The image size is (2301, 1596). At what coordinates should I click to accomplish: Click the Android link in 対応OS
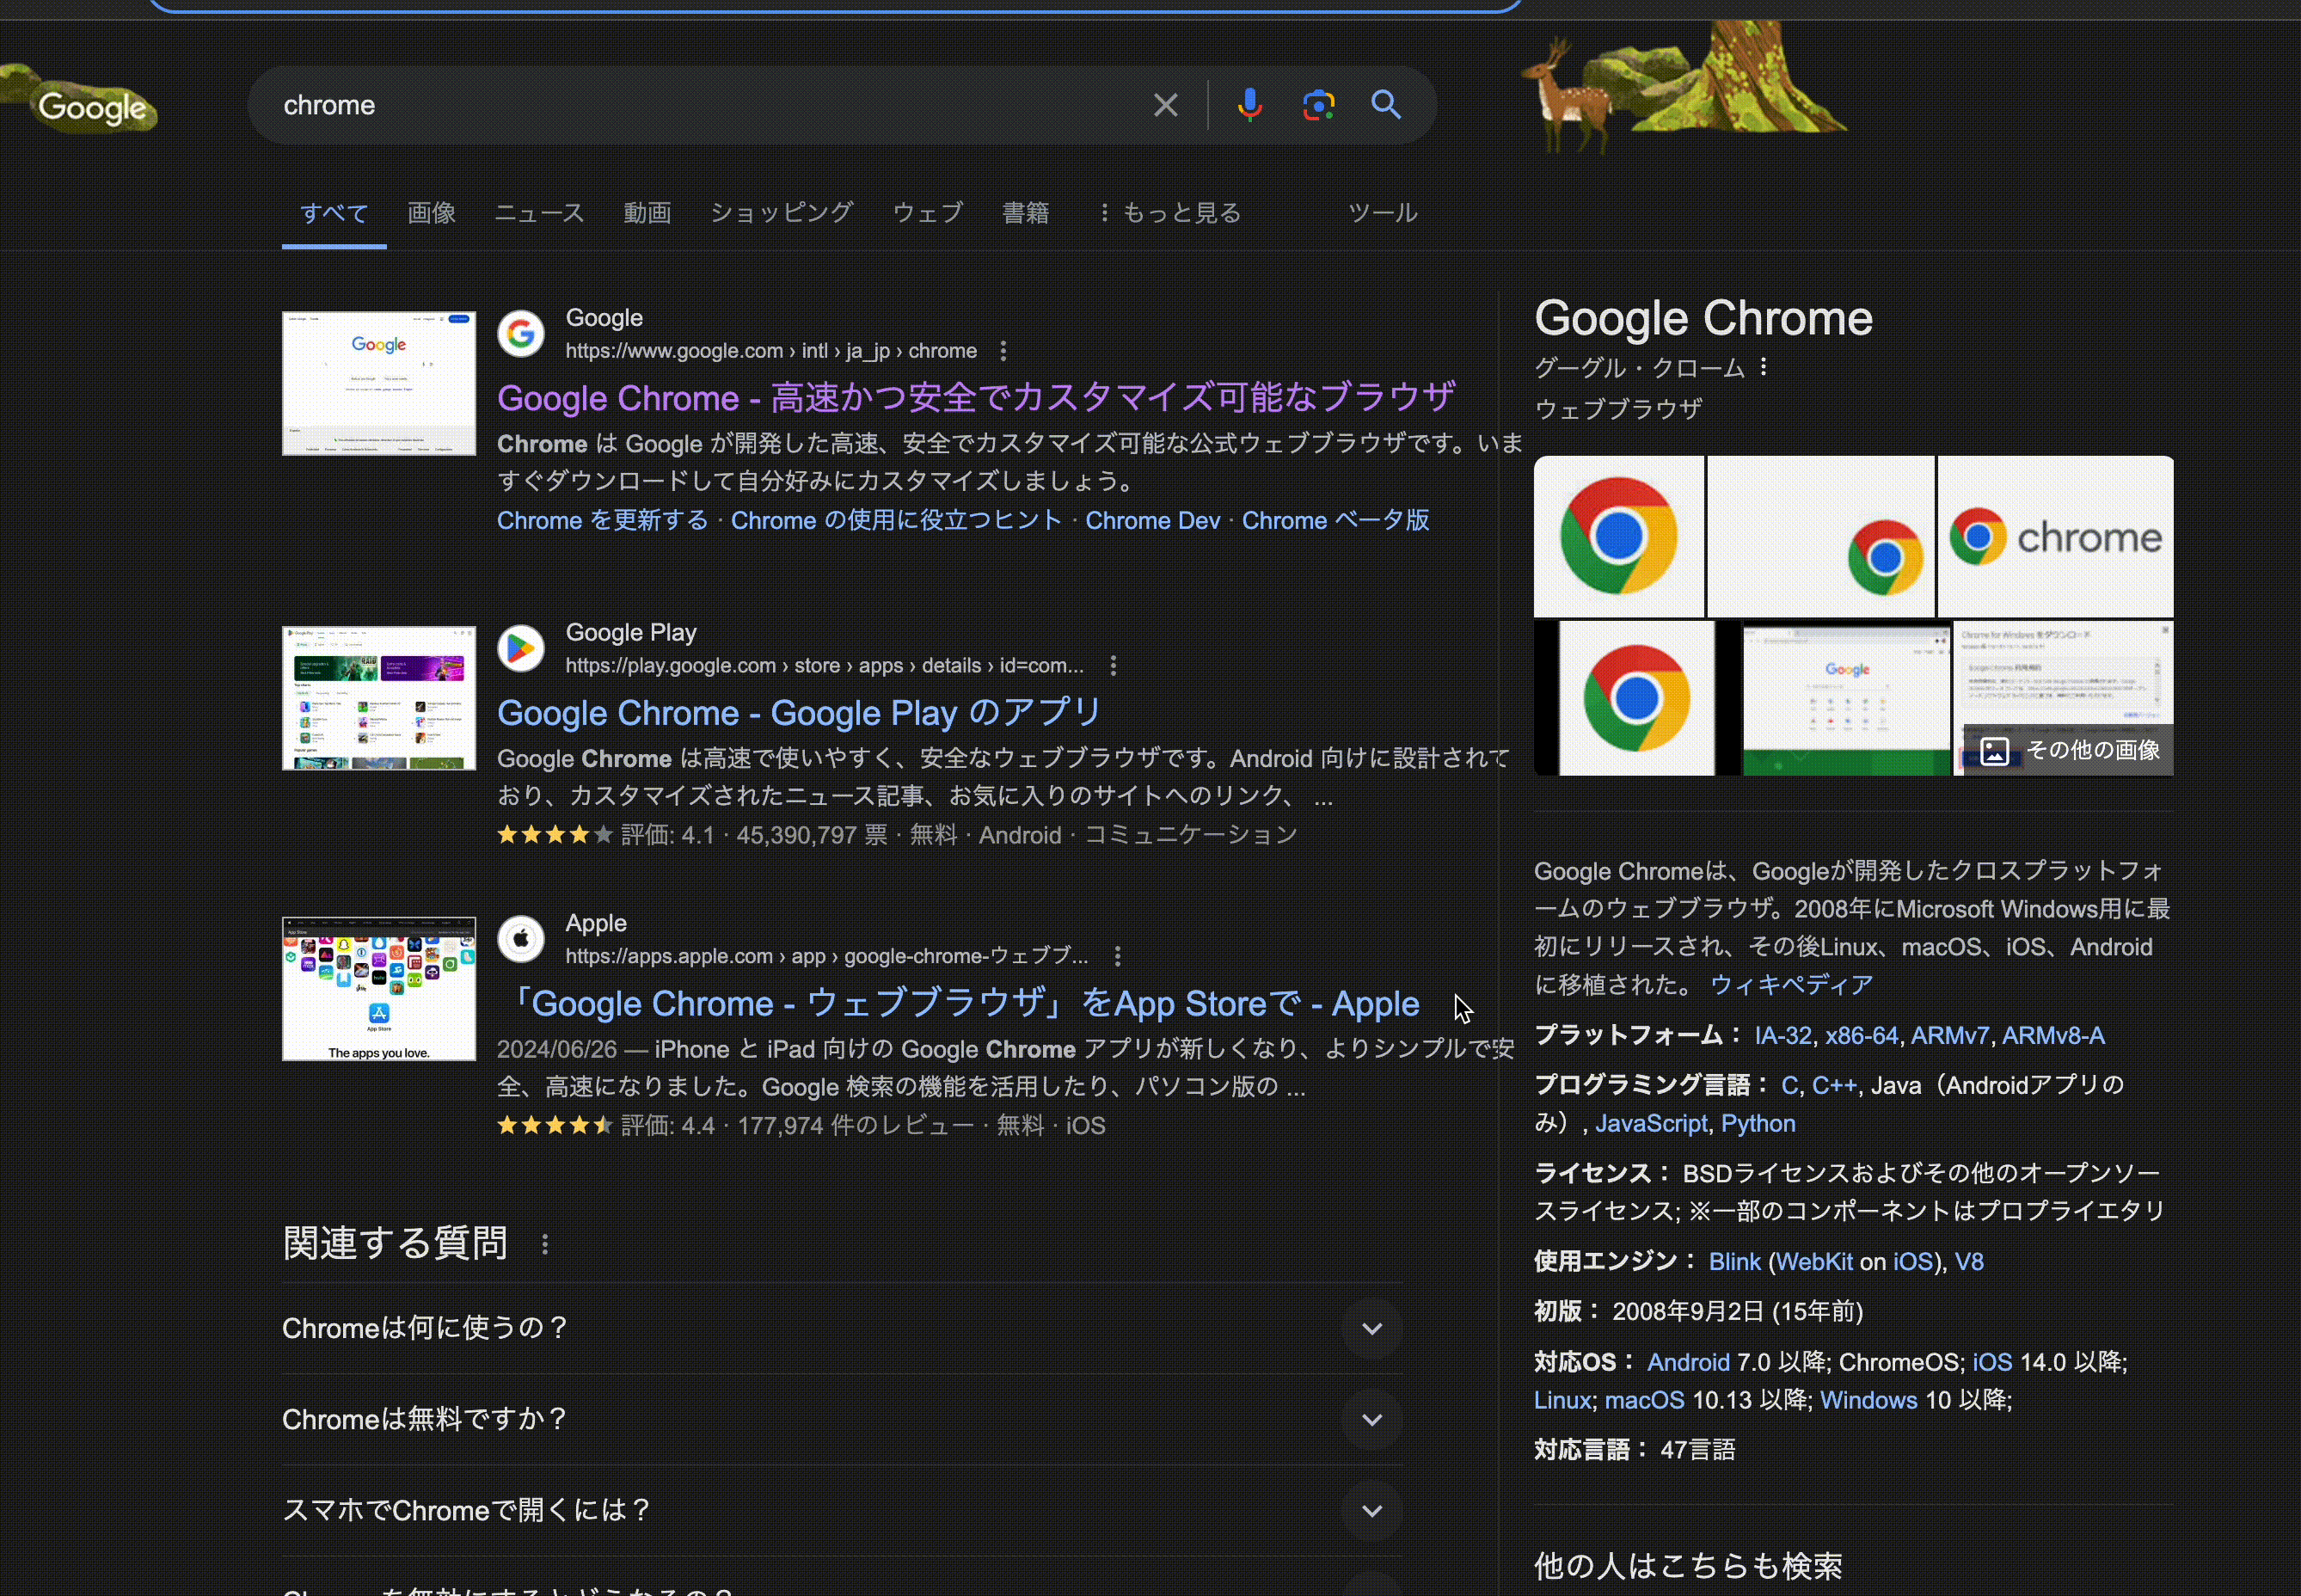point(1688,1363)
